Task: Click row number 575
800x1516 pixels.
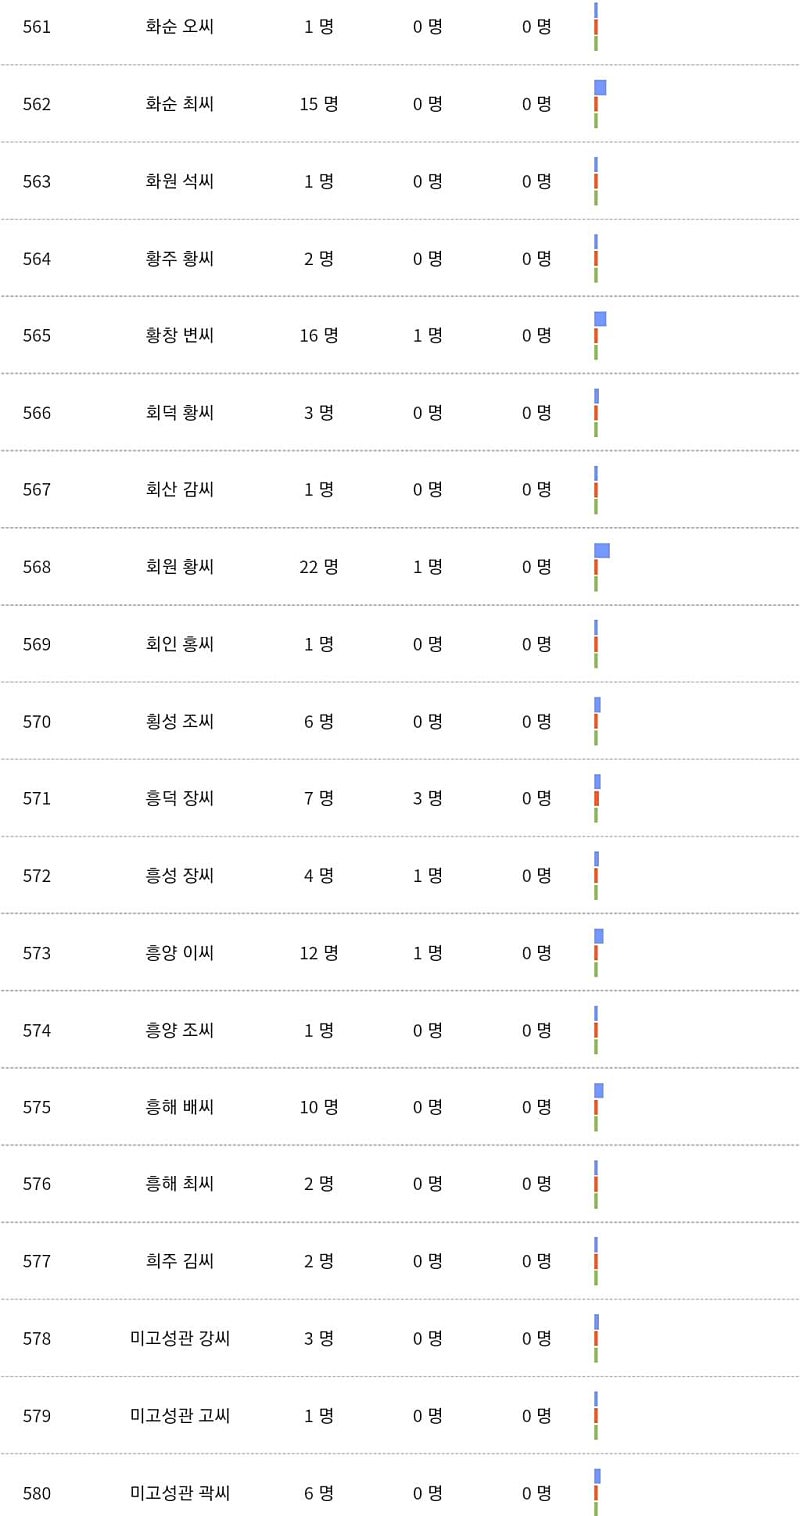Action: (37, 1107)
